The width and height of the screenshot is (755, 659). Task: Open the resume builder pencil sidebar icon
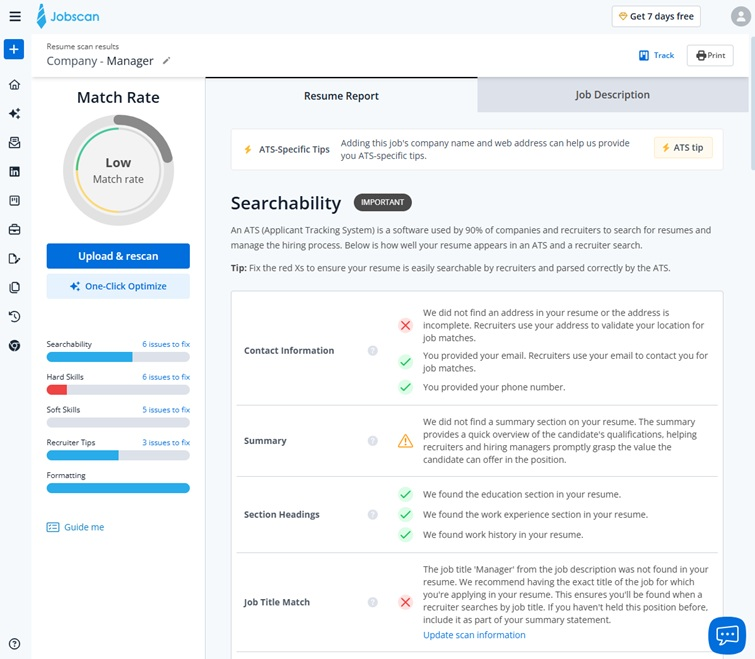pos(14,258)
